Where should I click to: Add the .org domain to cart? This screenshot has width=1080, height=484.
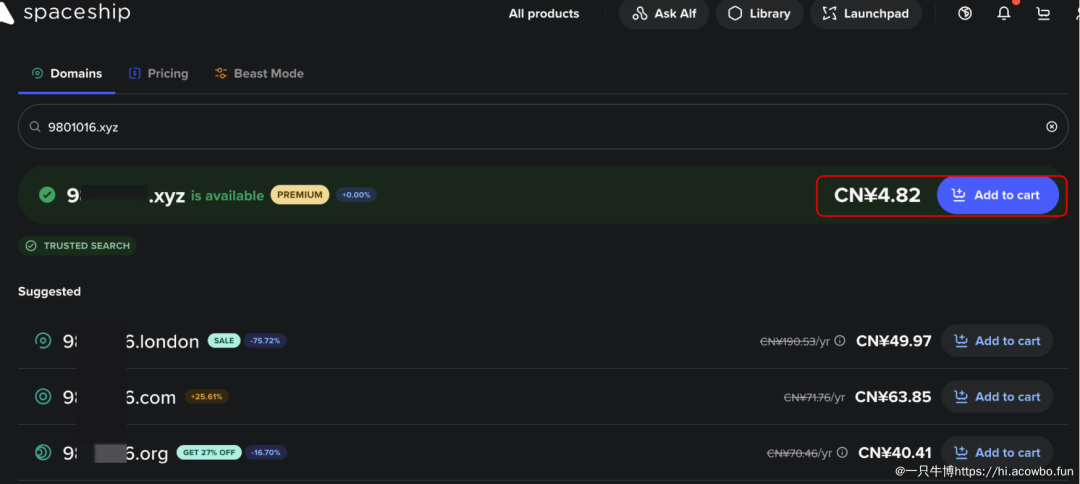pos(997,452)
